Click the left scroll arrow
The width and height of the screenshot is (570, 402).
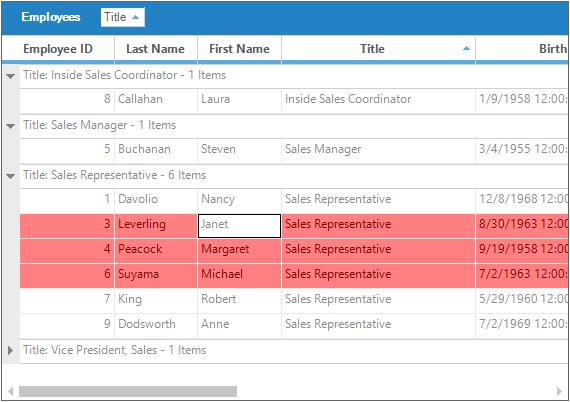11,391
